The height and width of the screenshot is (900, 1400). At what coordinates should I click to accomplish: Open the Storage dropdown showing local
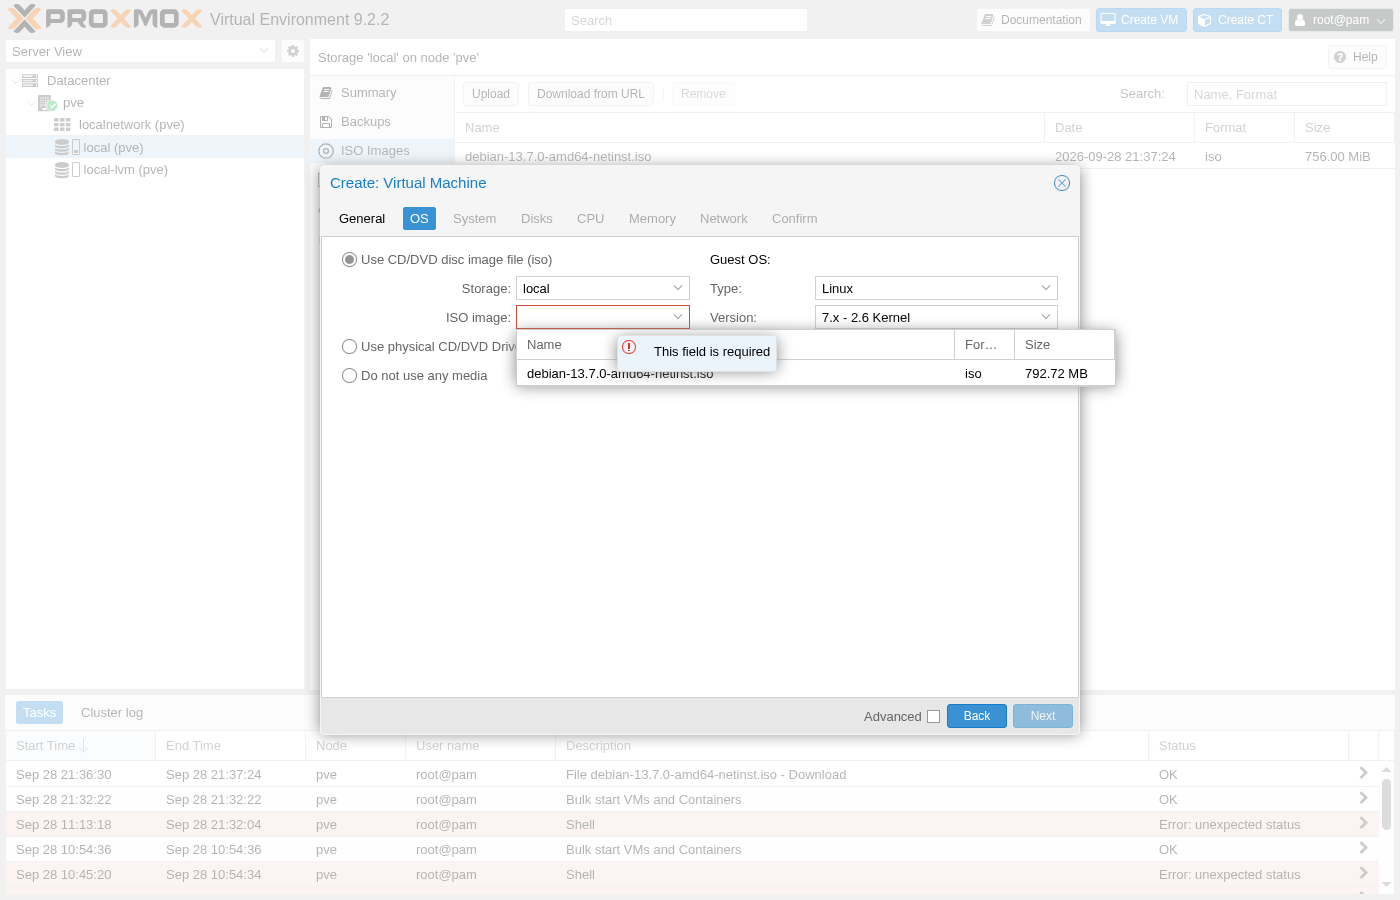pos(678,288)
